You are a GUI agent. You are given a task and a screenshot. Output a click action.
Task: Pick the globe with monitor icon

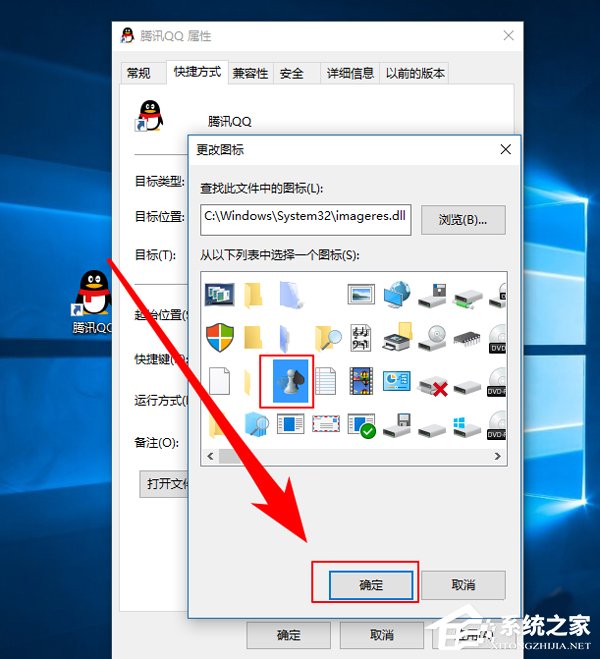click(x=397, y=293)
